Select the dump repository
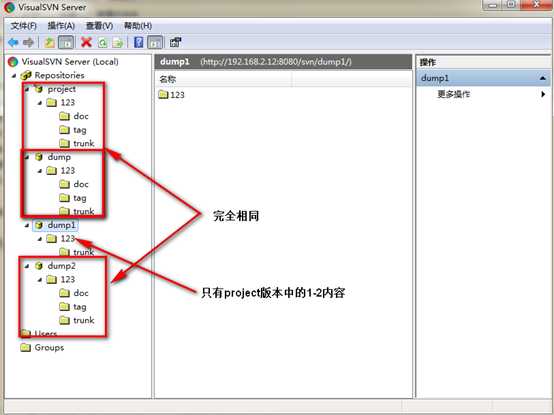Screen dimensions: 554x415 (x=59, y=157)
